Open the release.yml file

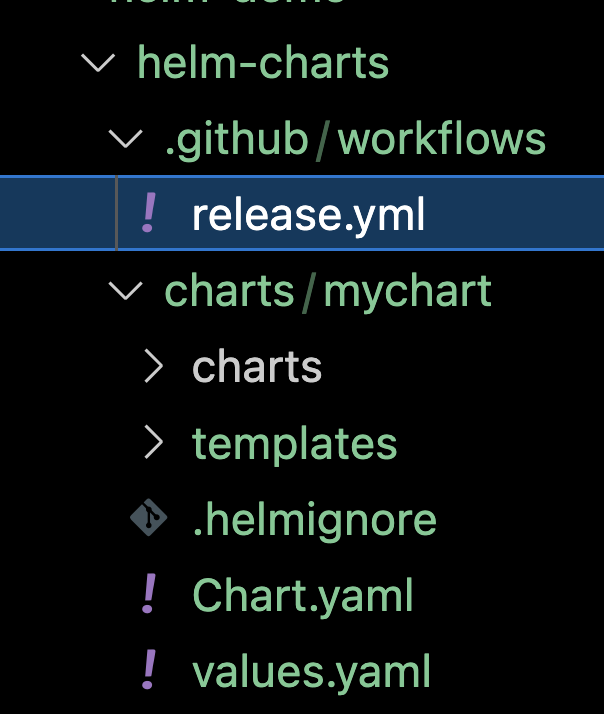[x=308, y=216]
